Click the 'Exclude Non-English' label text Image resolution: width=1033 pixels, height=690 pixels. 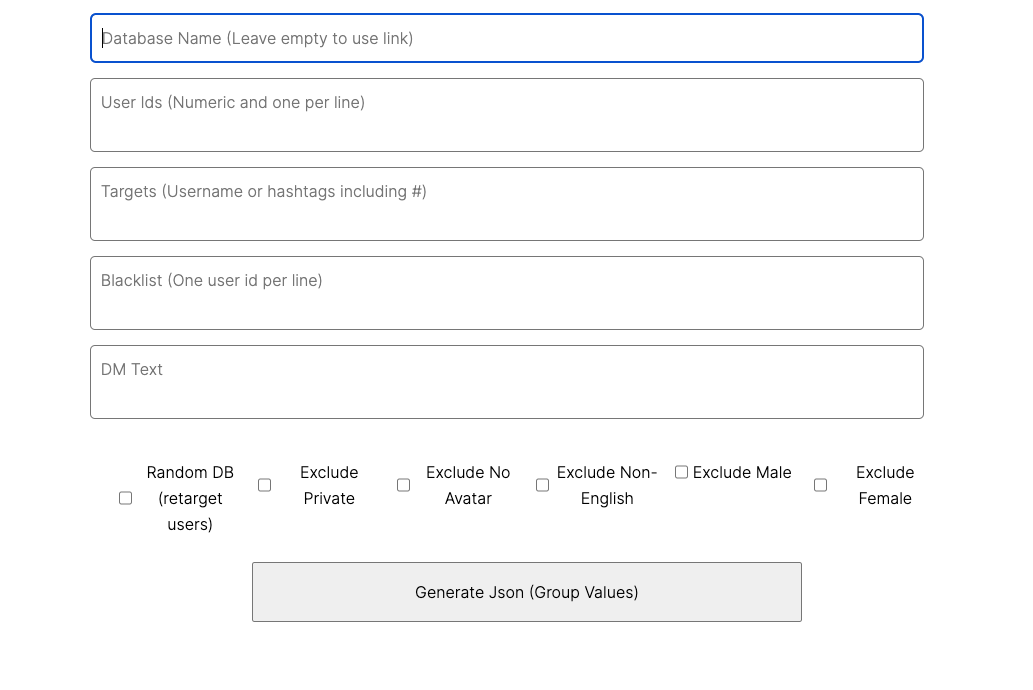click(x=607, y=485)
